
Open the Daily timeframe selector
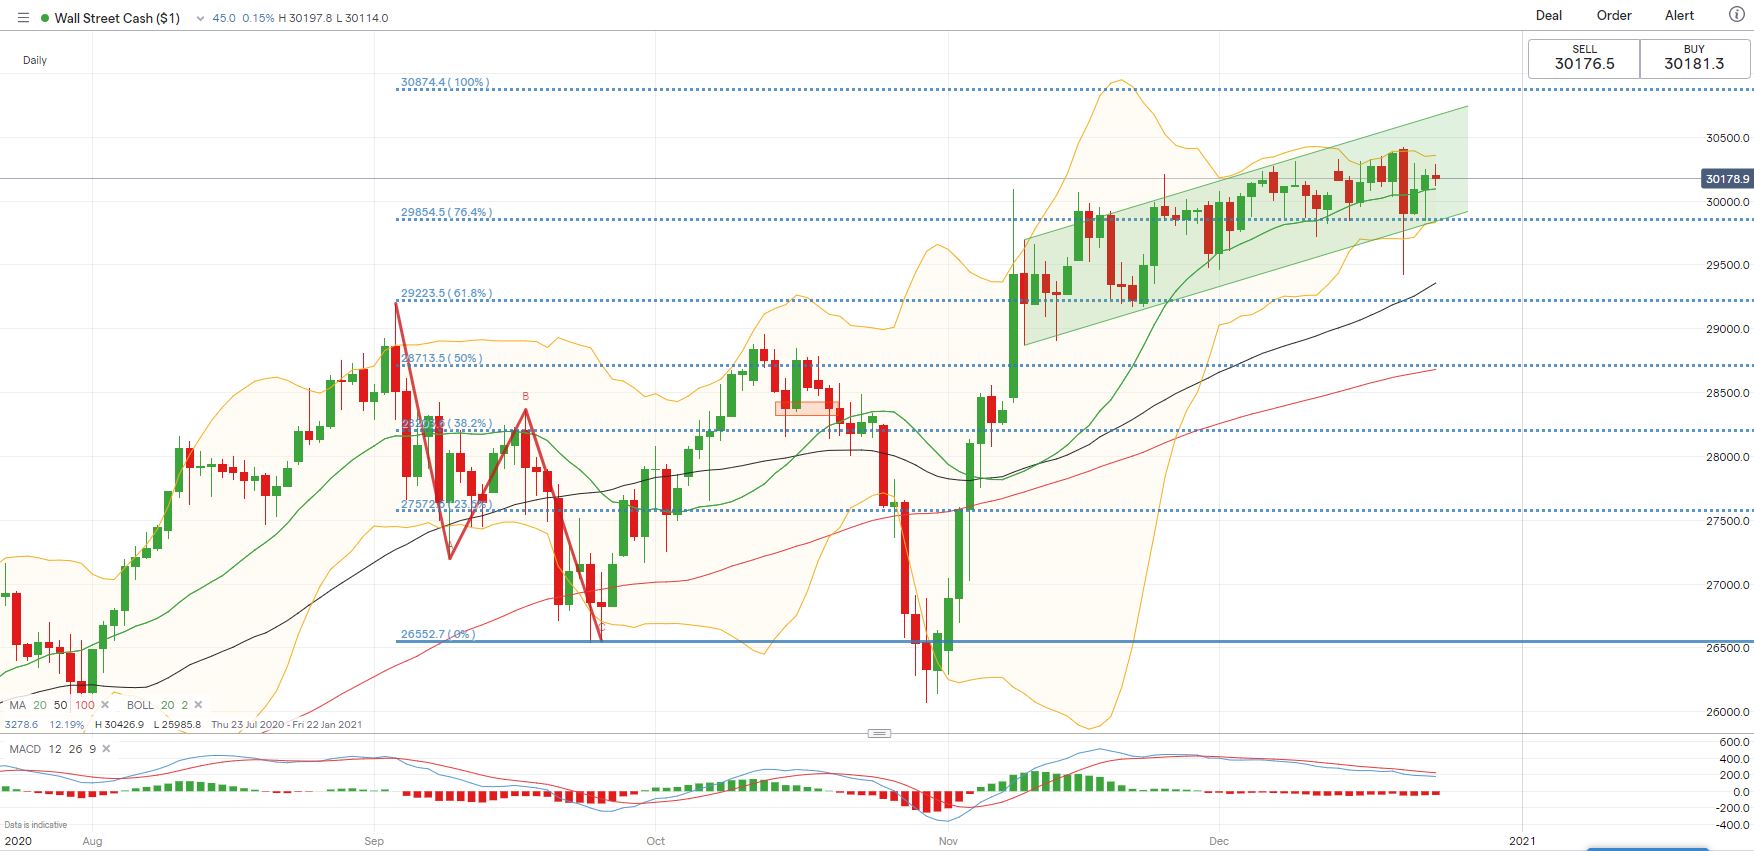coord(35,60)
